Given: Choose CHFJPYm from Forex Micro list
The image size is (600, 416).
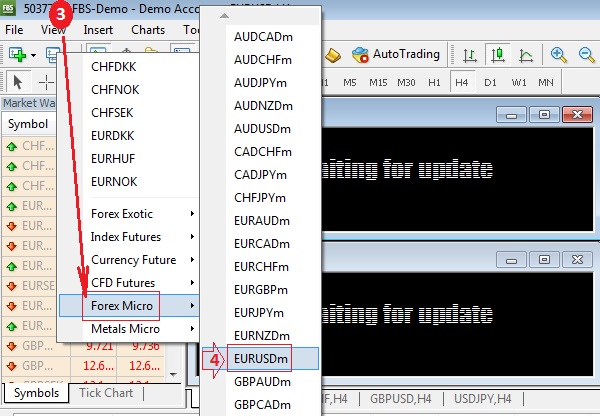Looking at the screenshot, I should 260,197.
